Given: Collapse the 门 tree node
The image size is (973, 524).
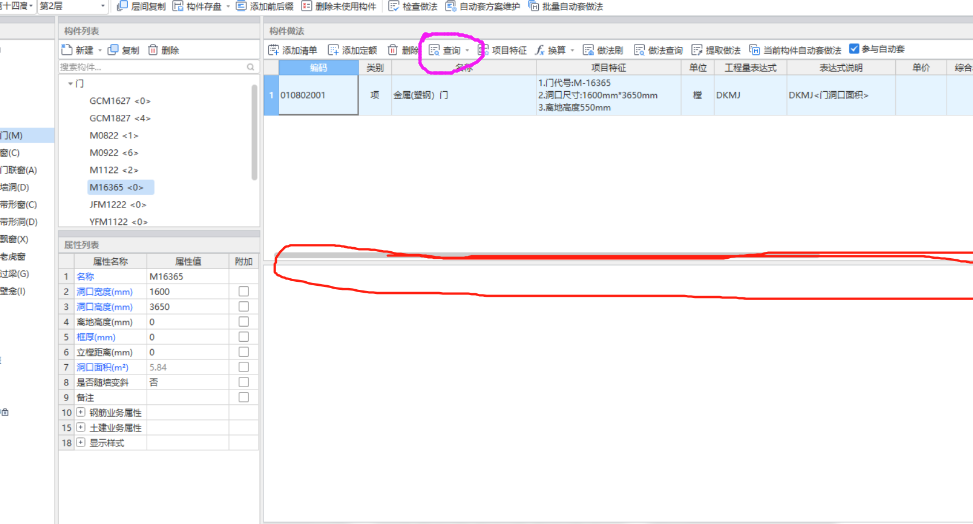Looking at the screenshot, I should point(70,83).
